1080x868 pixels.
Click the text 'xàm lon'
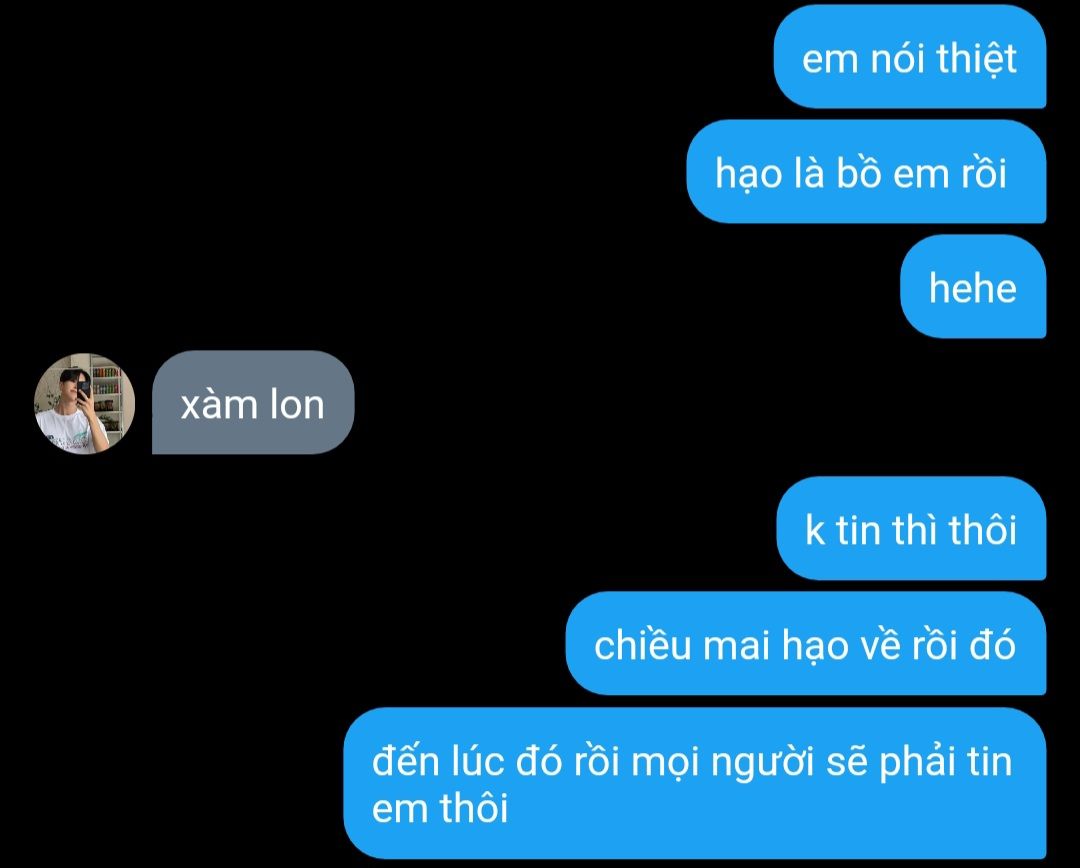[252, 404]
